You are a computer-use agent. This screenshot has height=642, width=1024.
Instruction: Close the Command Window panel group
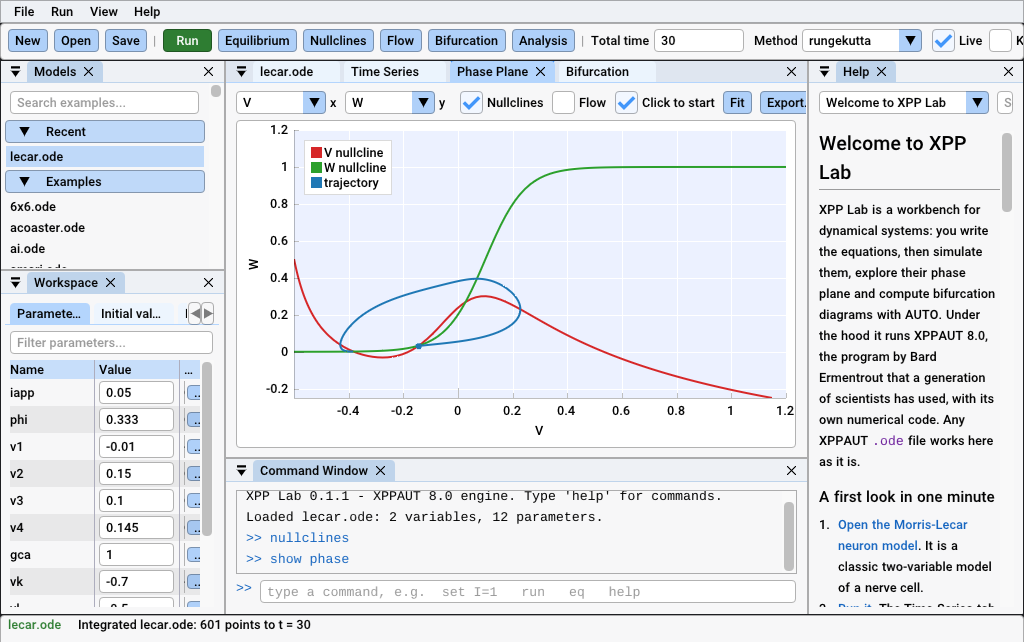792,471
